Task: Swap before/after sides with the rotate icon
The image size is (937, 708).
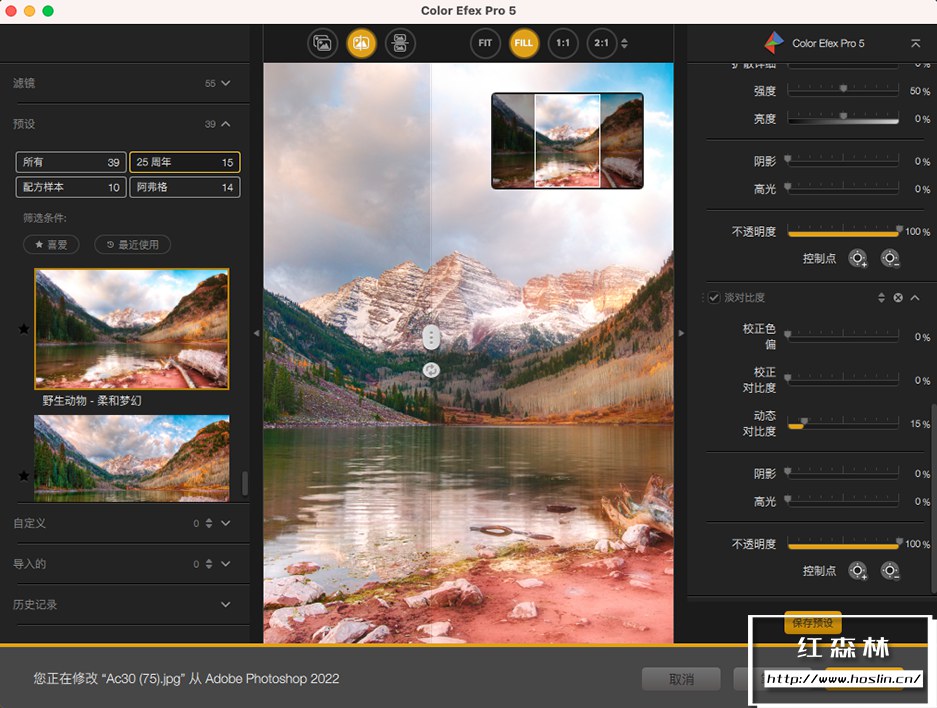Action: click(431, 370)
